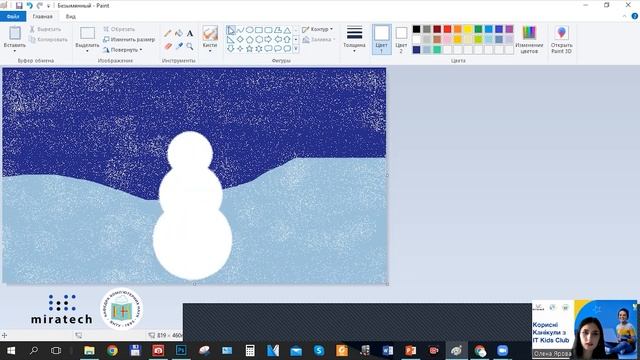Image resolution: width=640 pixels, height=360 pixels.
Task: Open Zoom from the taskbar
Action: [502, 350]
